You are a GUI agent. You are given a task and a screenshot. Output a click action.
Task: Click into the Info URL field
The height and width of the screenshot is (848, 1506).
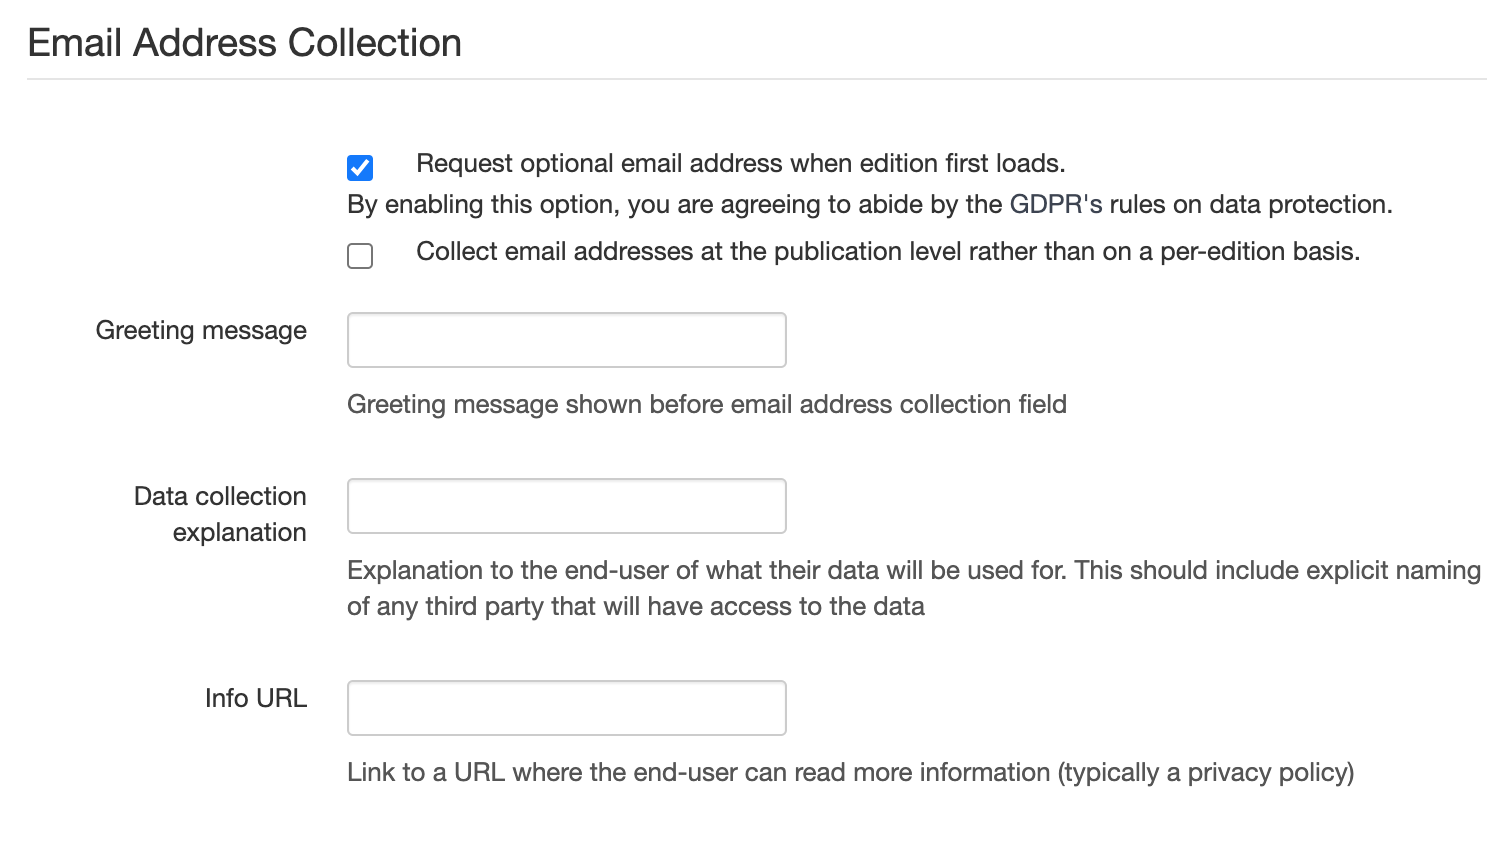coord(566,708)
